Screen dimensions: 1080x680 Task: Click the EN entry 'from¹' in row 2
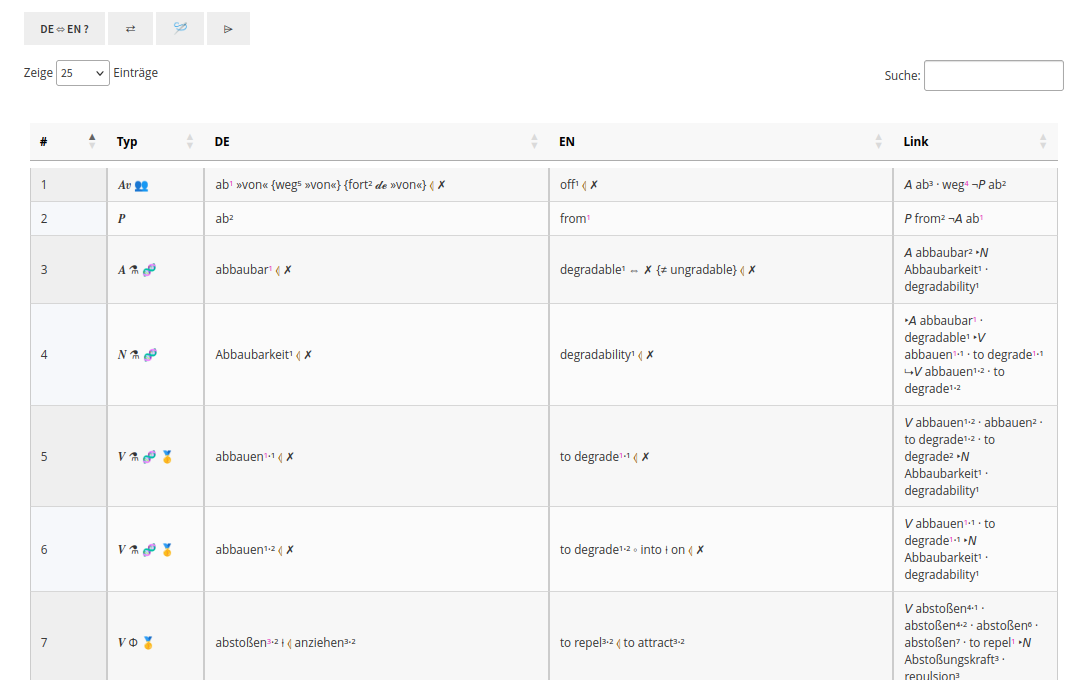pos(575,218)
